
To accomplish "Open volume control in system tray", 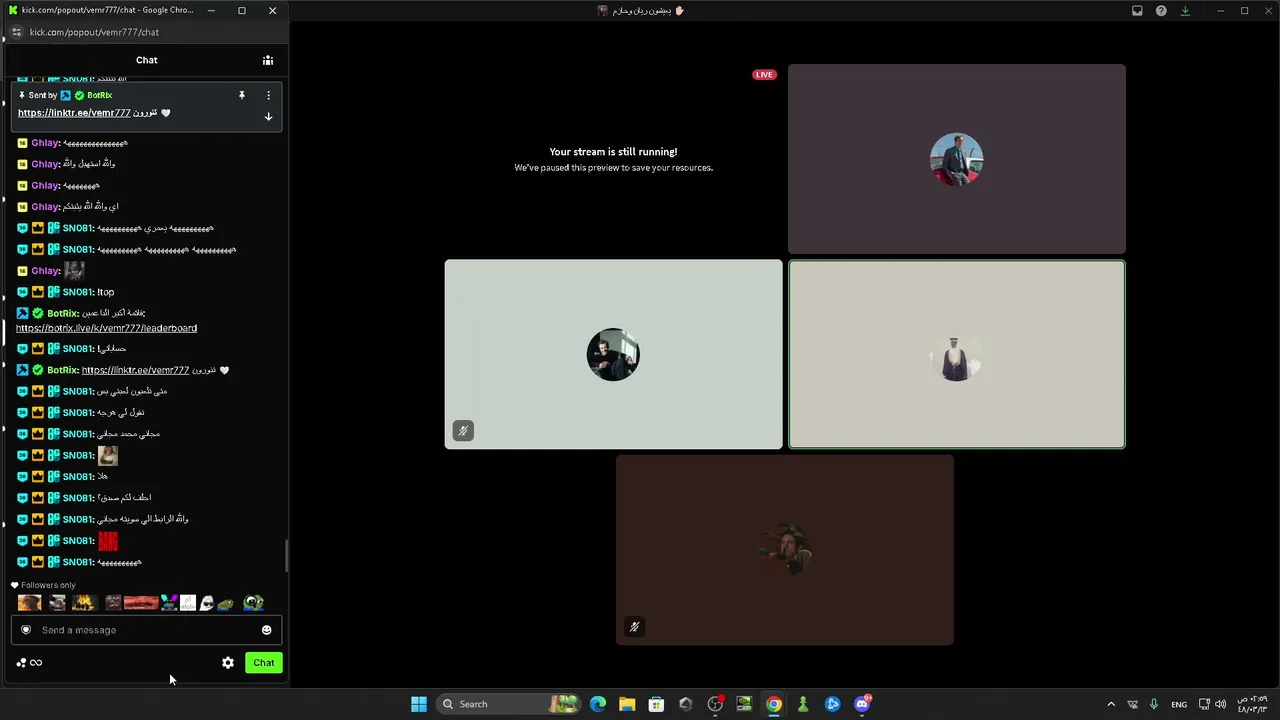I will (x=1220, y=704).
